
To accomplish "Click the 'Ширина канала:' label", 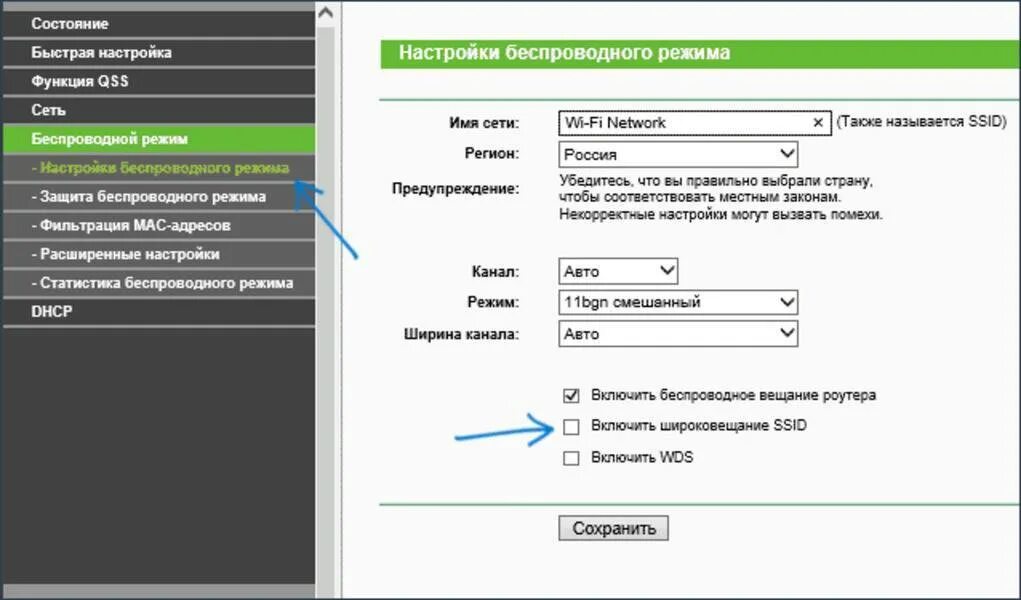I will [462, 335].
